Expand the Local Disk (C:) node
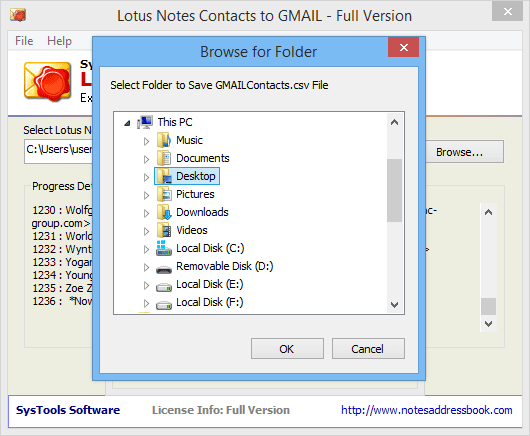This screenshot has width=530, height=436. [146, 249]
